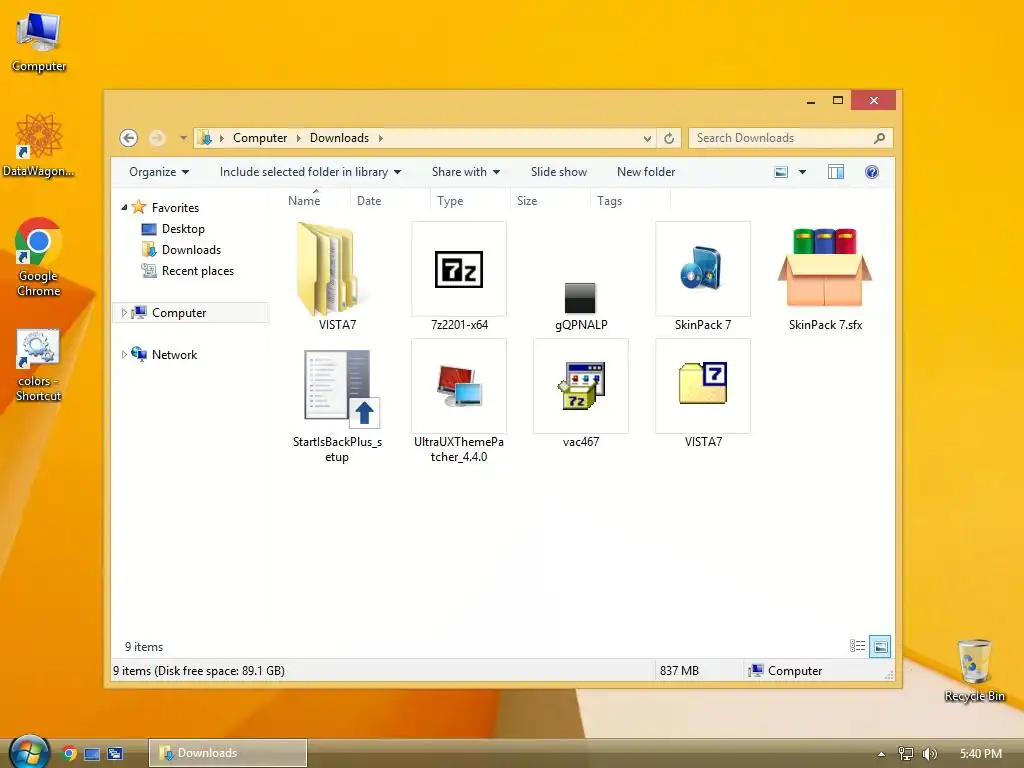Launch Google Chrome desktop shortcut
The image size is (1024, 768).
[39, 257]
